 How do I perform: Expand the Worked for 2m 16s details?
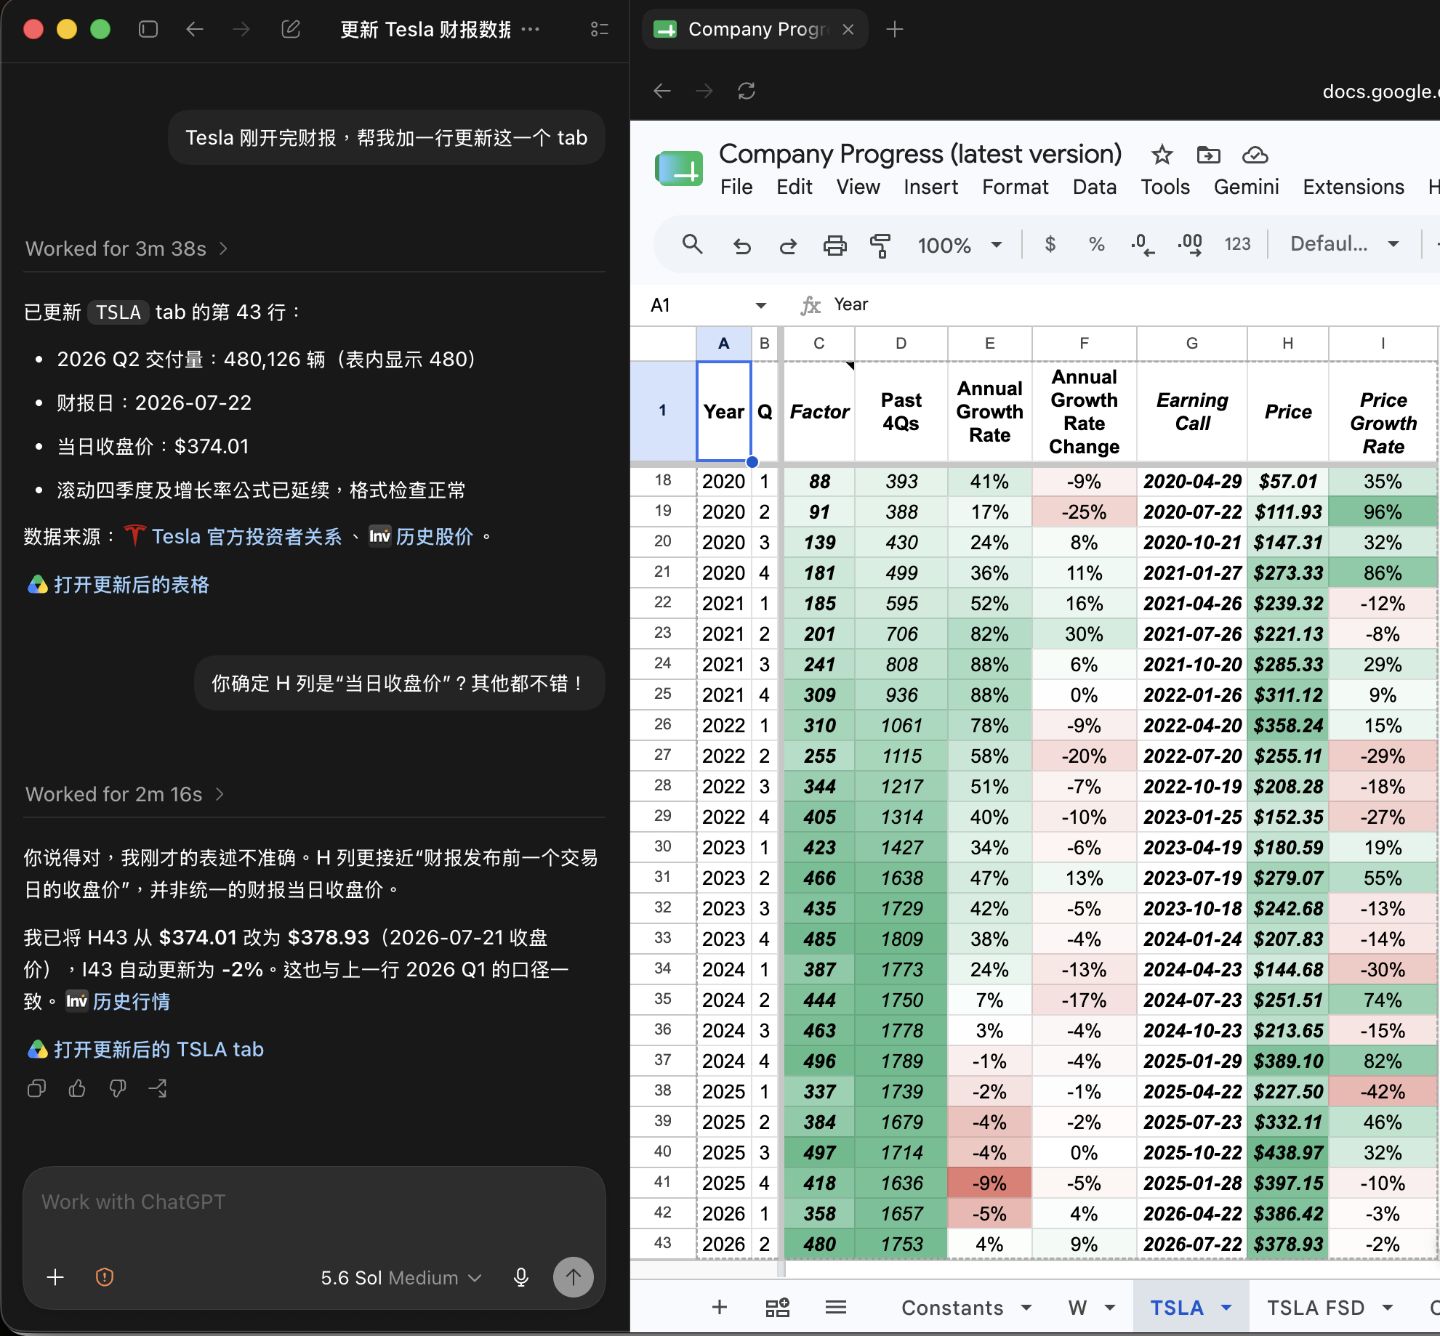125,794
